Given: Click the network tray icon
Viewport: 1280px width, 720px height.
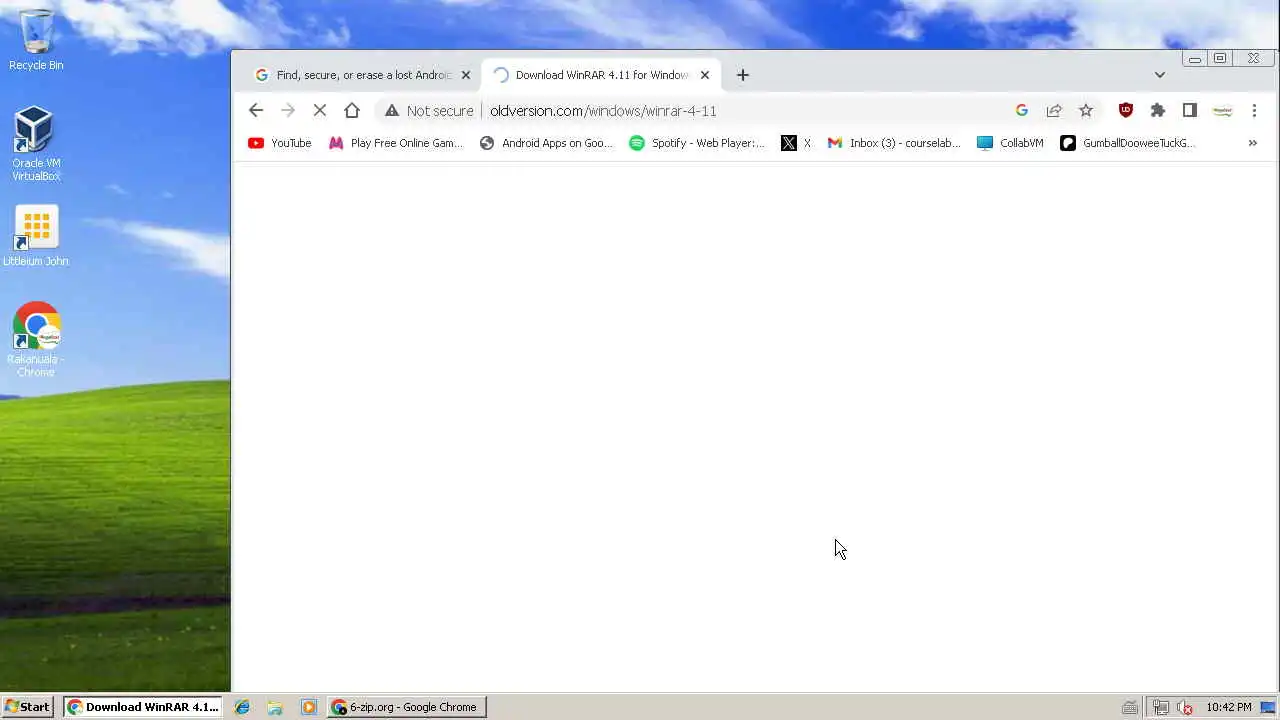Looking at the screenshot, I should click(1161, 708).
